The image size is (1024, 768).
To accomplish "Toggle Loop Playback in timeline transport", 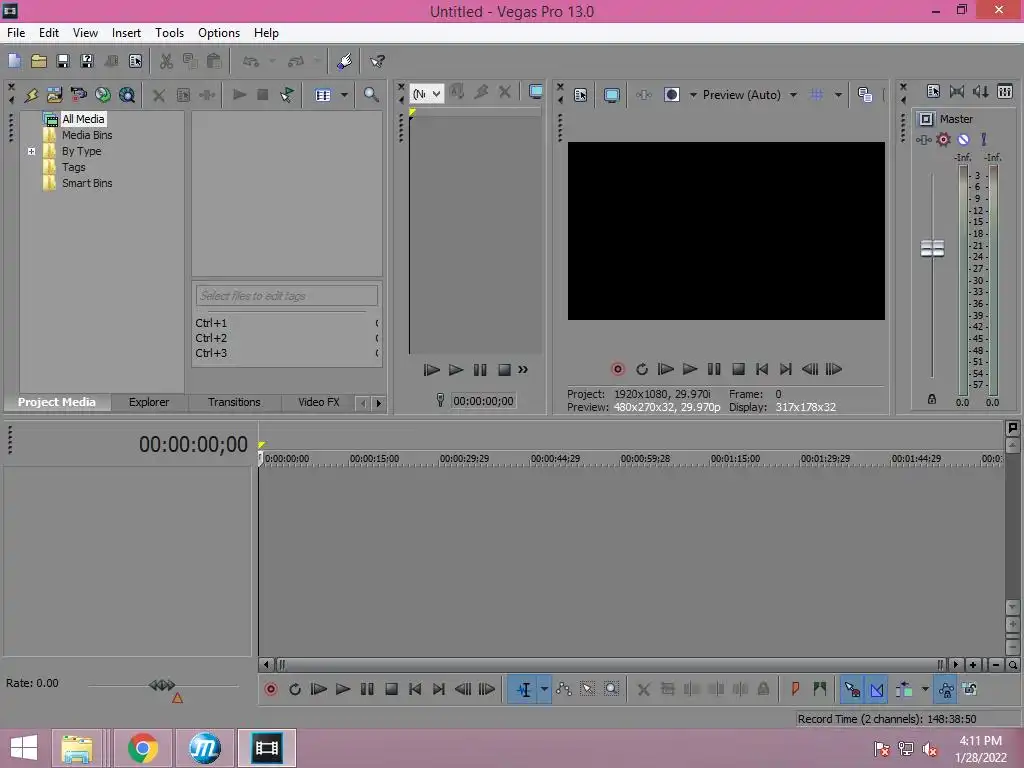I will pyautogui.click(x=295, y=689).
